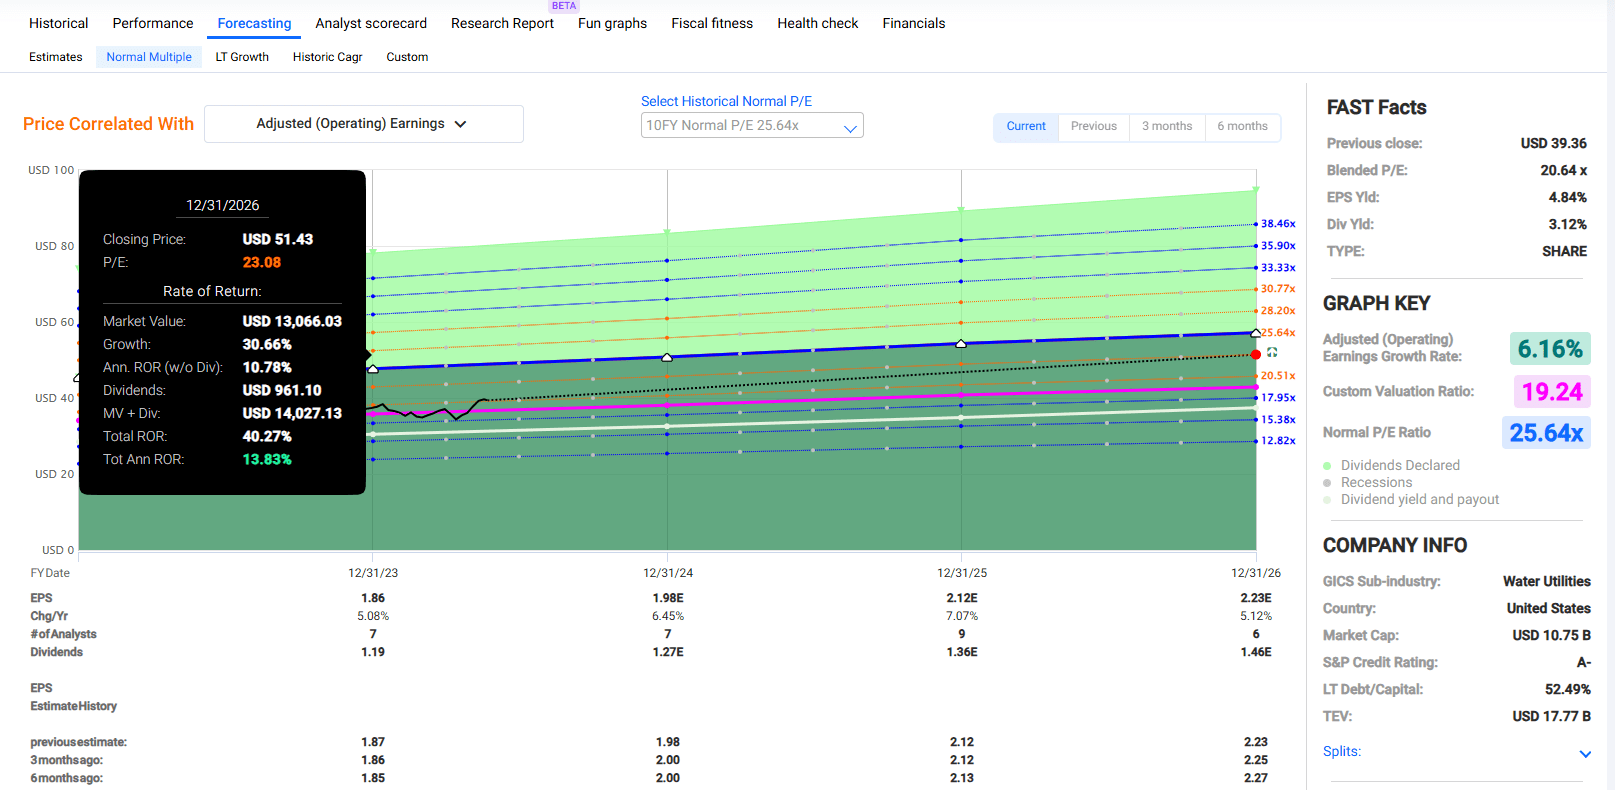This screenshot has height=790, width=1615.
Task: Click white triangle marker at 12/31/25
Action: 961,344
